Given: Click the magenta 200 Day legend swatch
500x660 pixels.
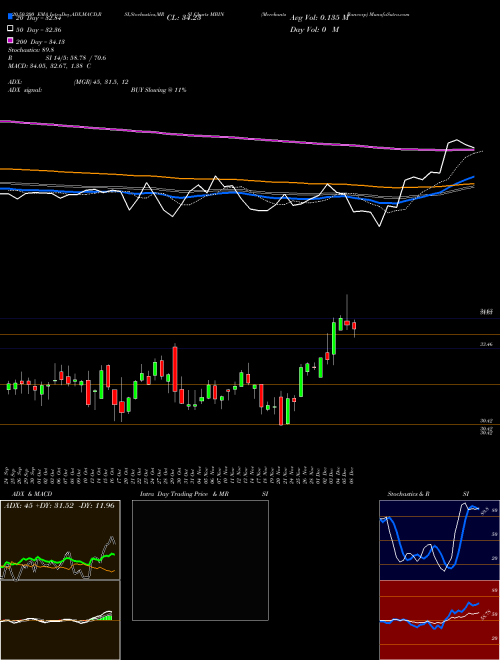Looking at the screenshot, I should click(x=10, y=41).
